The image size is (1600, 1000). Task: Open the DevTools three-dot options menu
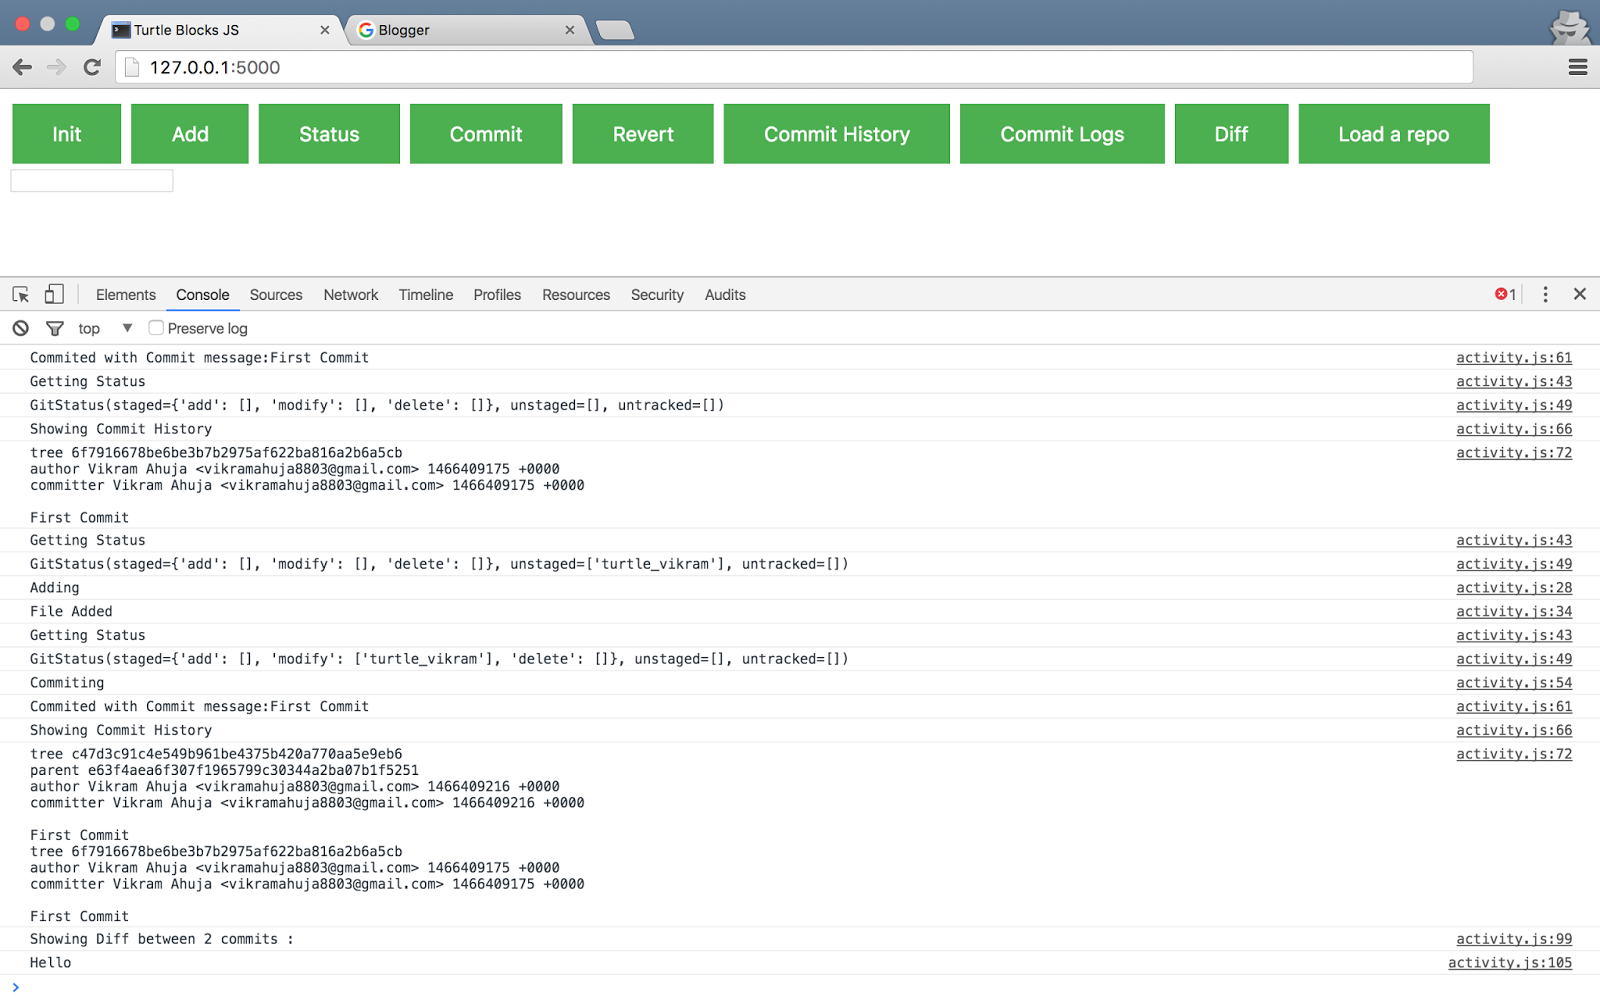(1545, 294)
